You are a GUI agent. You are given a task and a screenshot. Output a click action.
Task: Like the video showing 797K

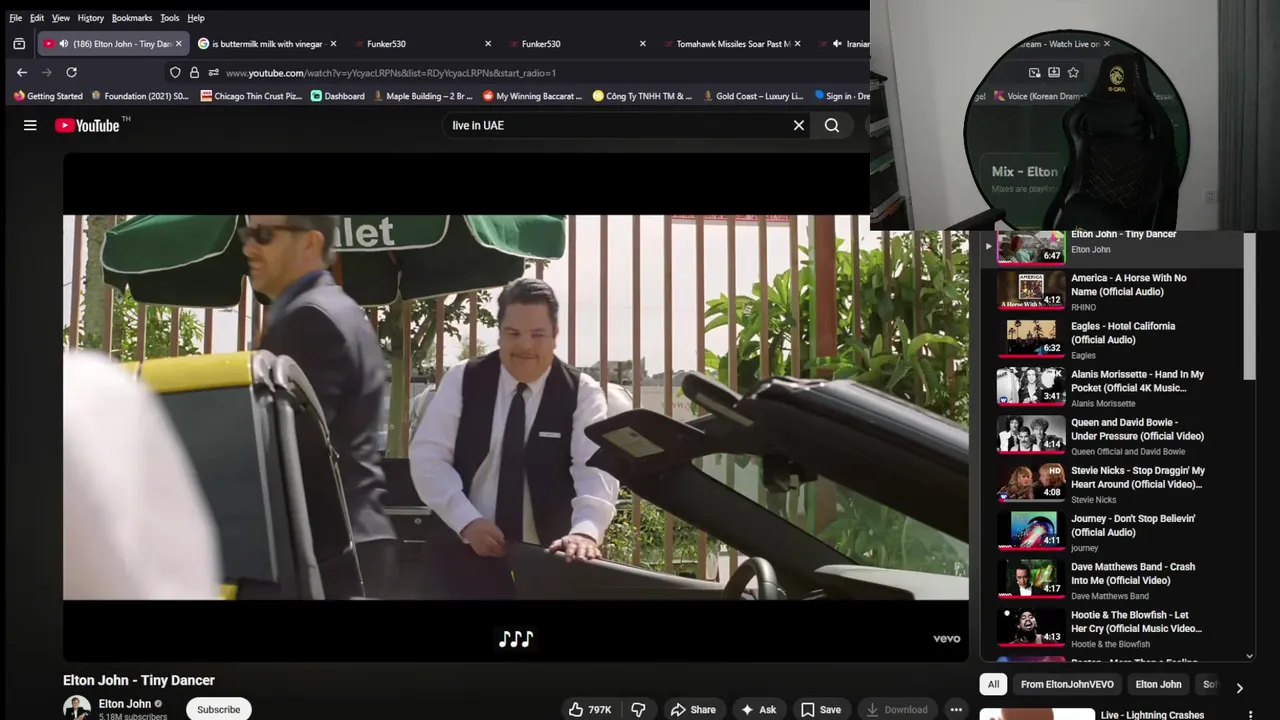[x=590, y=709]
